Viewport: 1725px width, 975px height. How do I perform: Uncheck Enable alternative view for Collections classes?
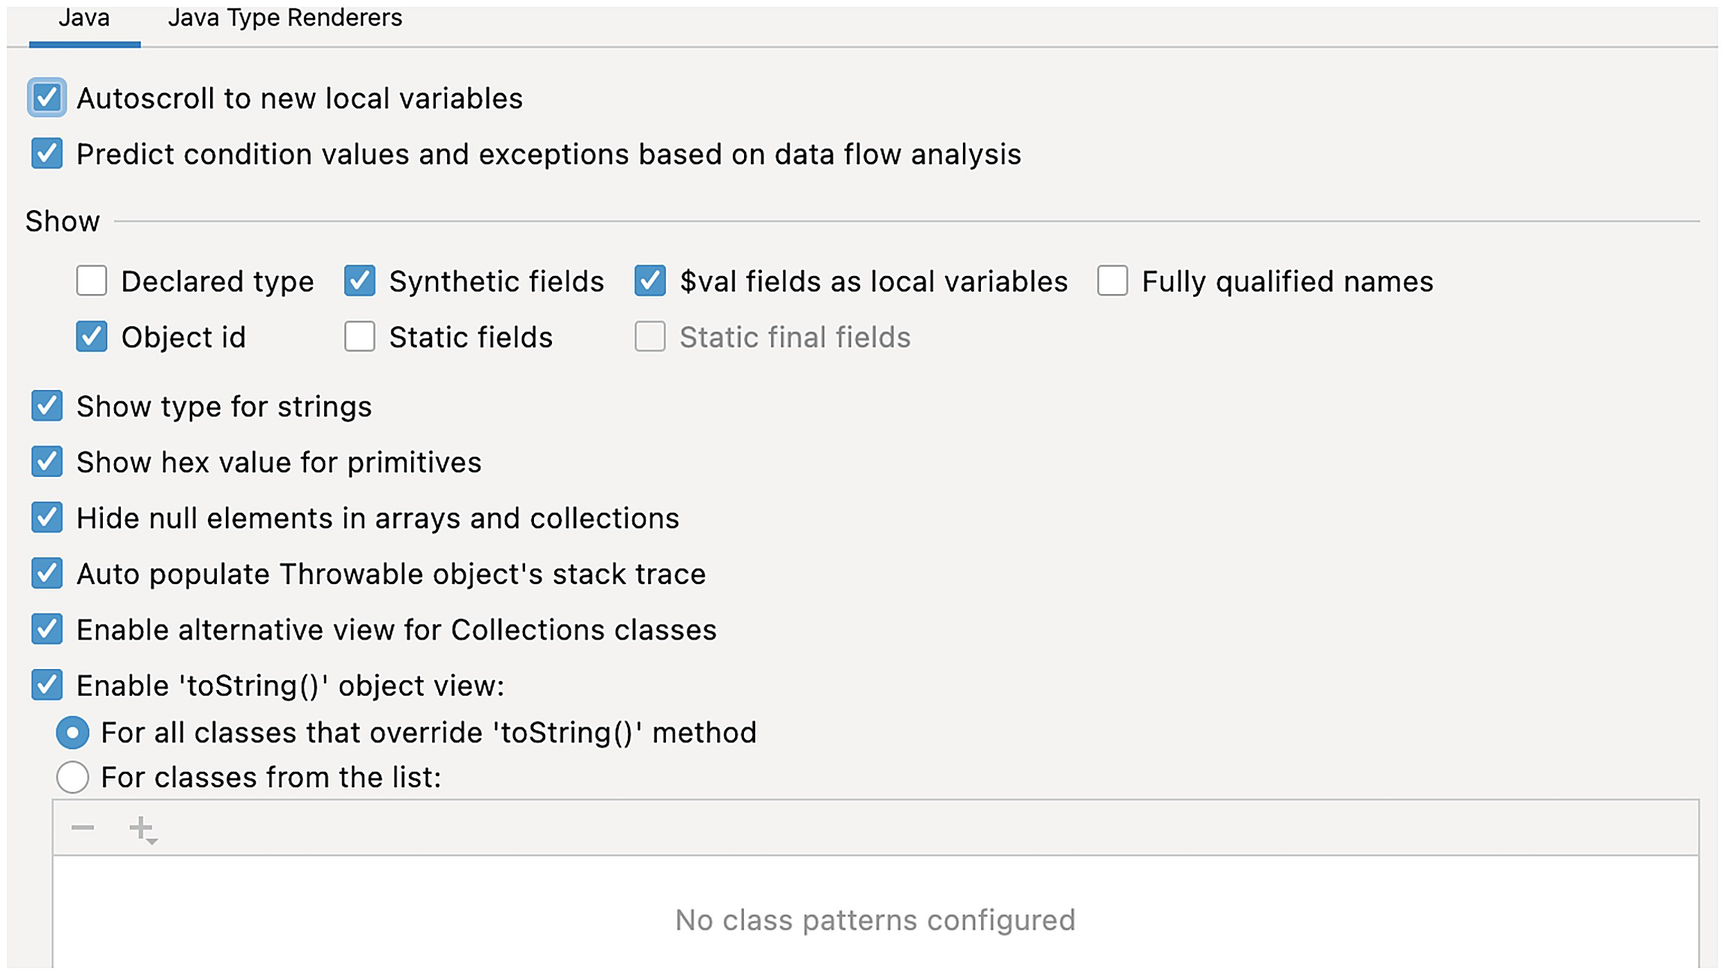click(47, 630)
